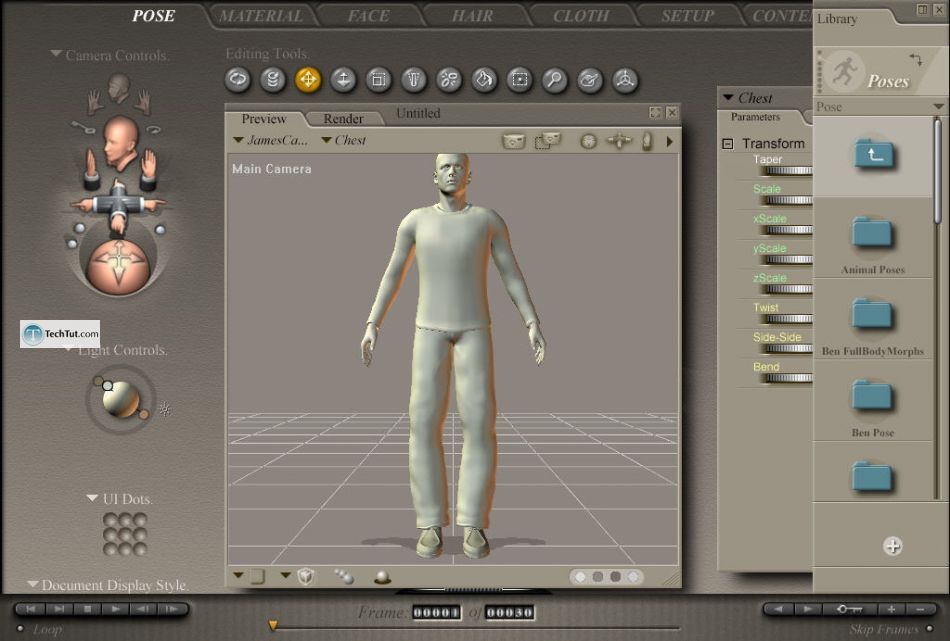Select the Taper editing tool
The height and width of the screenshot is (641, 950).
pyautogui.click(x=414, y=80)
